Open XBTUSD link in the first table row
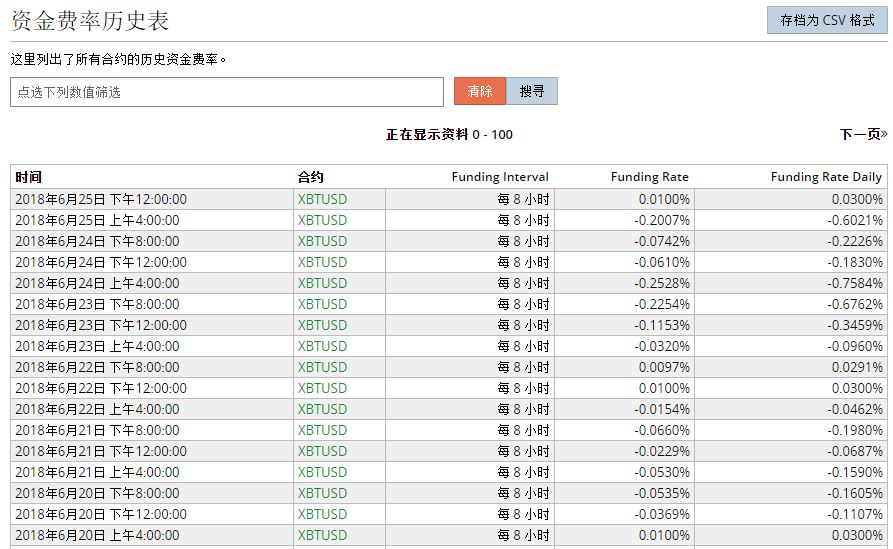Image resolution: width=893 pixels, height=549 pixels. (322, 199)
